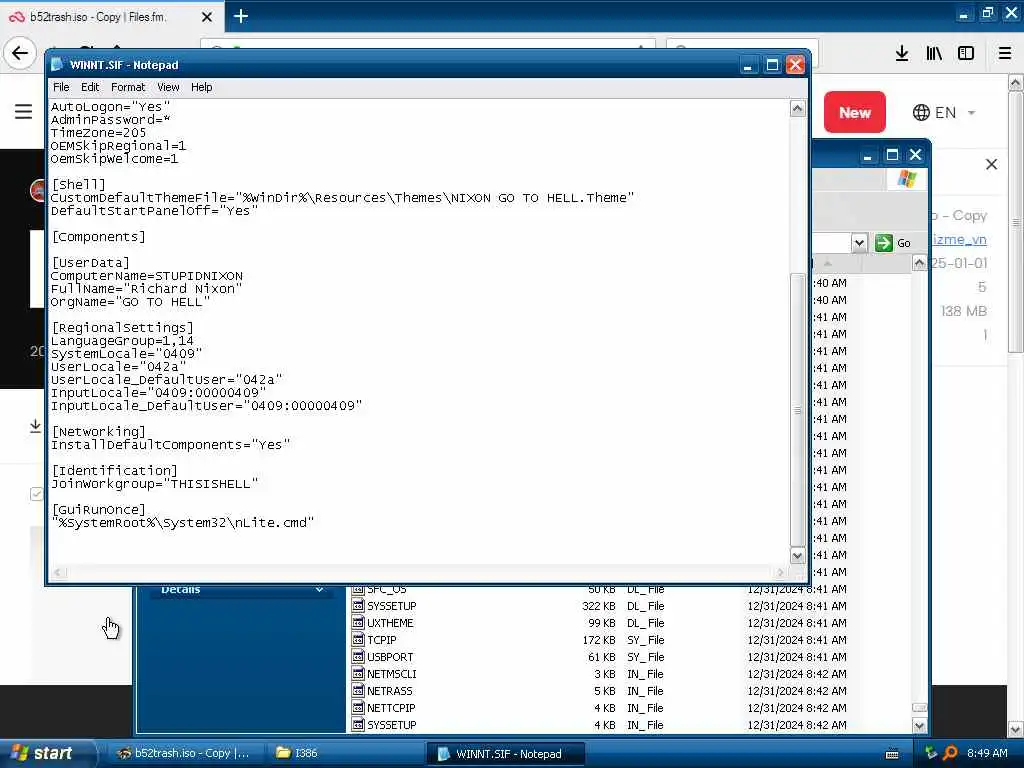Click the taskbar keyboard icon

coord(892,754)
